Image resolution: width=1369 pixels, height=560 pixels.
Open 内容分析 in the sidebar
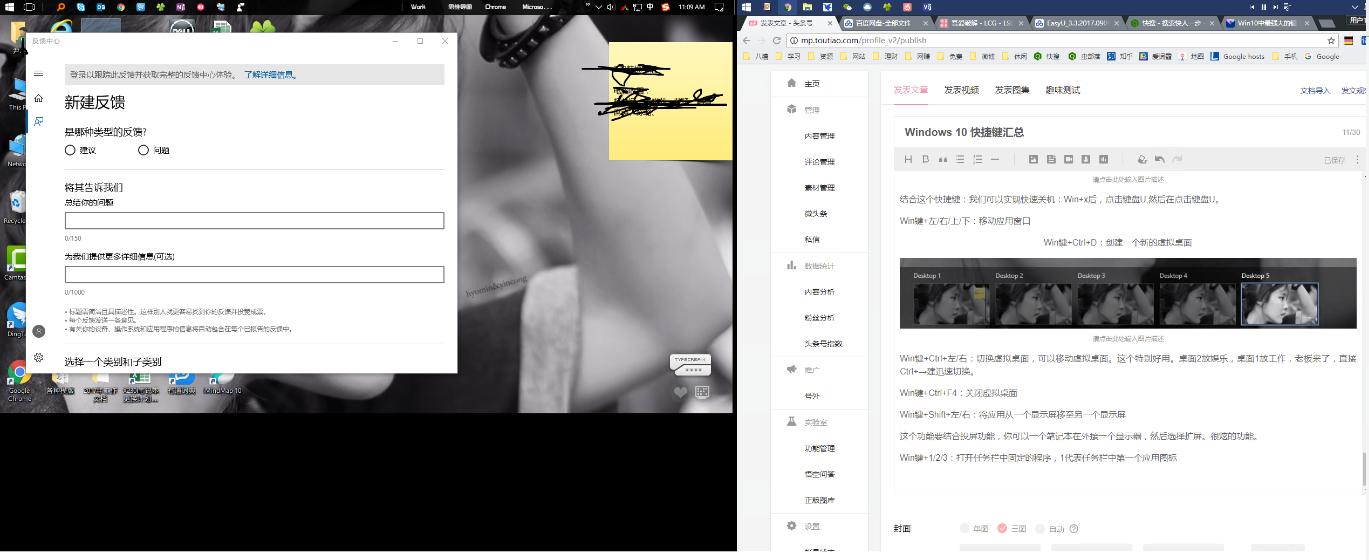[x=819, y=292]
